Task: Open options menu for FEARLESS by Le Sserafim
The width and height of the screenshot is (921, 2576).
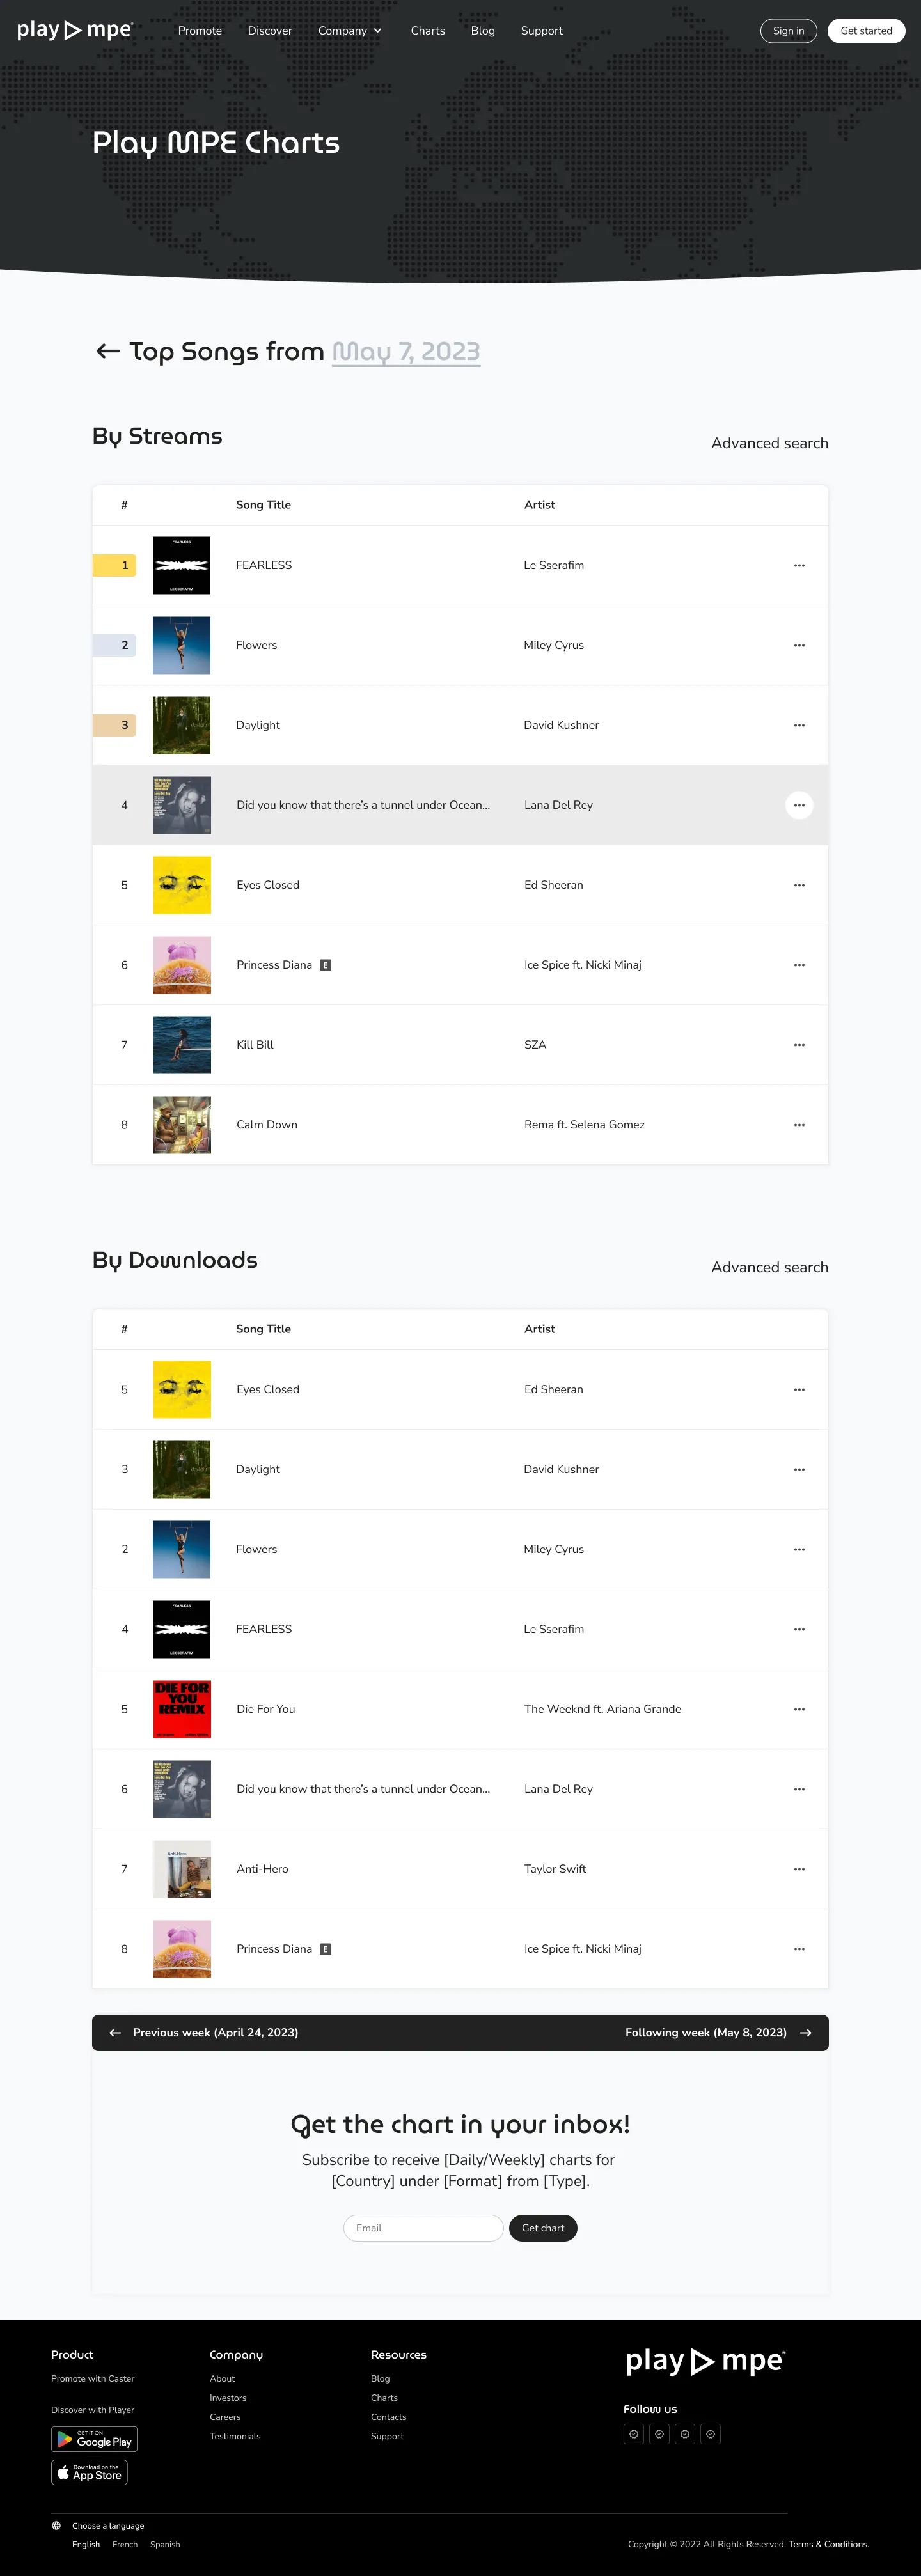Action: (799, 565)
